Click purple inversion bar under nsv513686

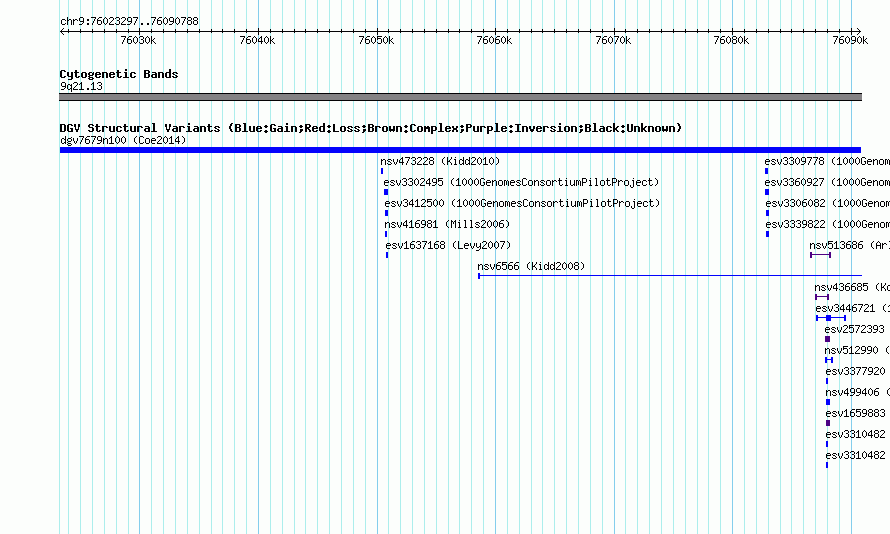click(x=820, y=255)
